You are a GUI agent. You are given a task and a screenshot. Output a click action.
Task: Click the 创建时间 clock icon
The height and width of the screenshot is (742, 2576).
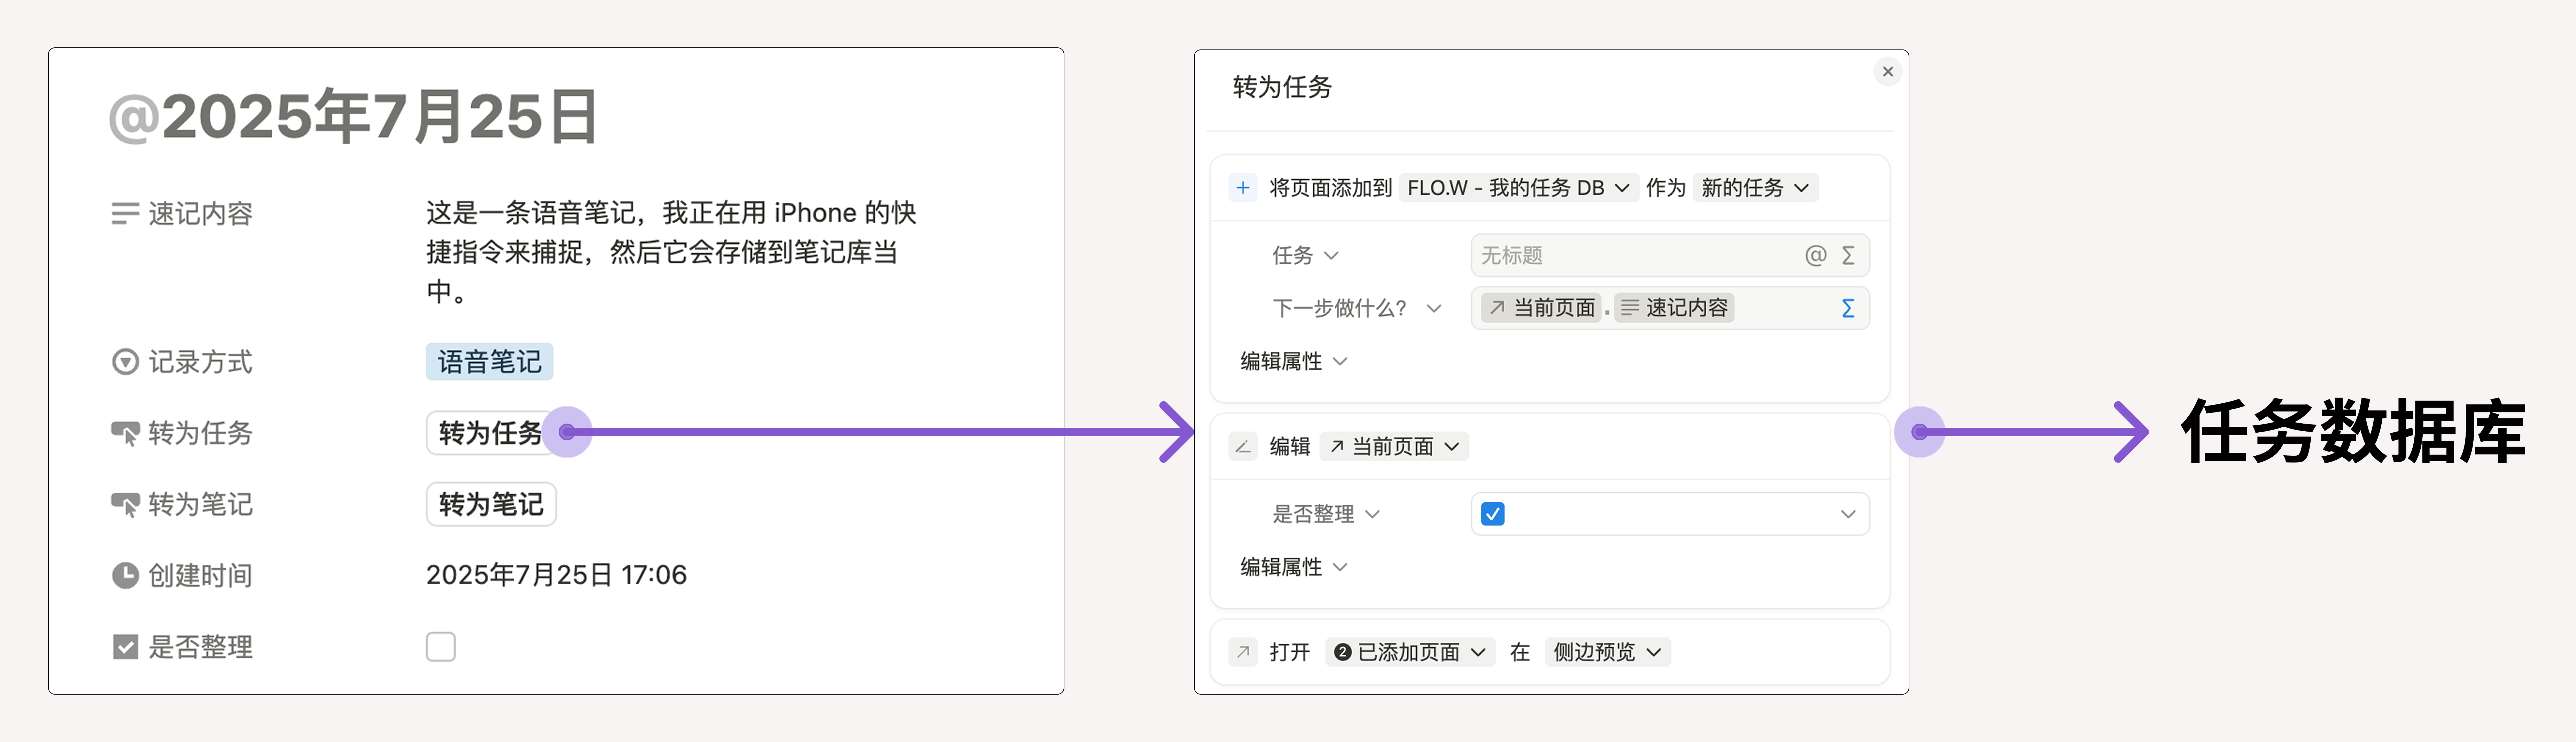pos(125,576)
